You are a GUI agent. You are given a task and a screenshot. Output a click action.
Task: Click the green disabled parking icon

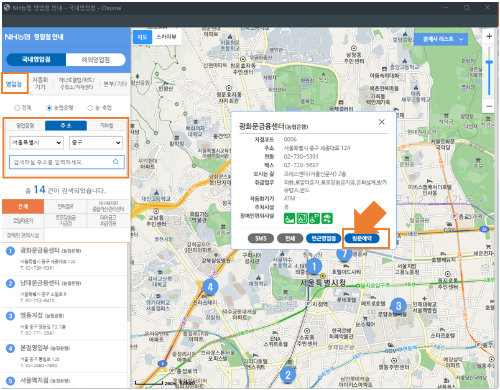[314, 219]
